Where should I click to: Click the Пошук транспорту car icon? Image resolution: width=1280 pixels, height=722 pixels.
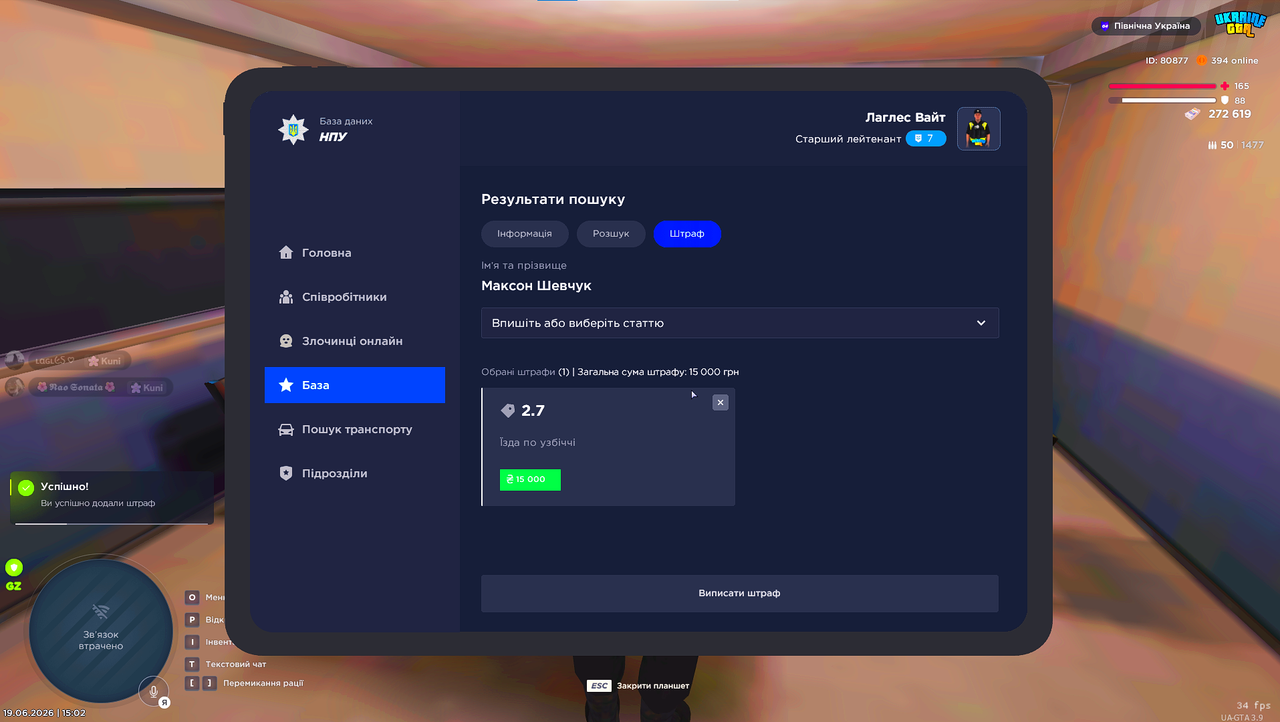tap(286, 429)
